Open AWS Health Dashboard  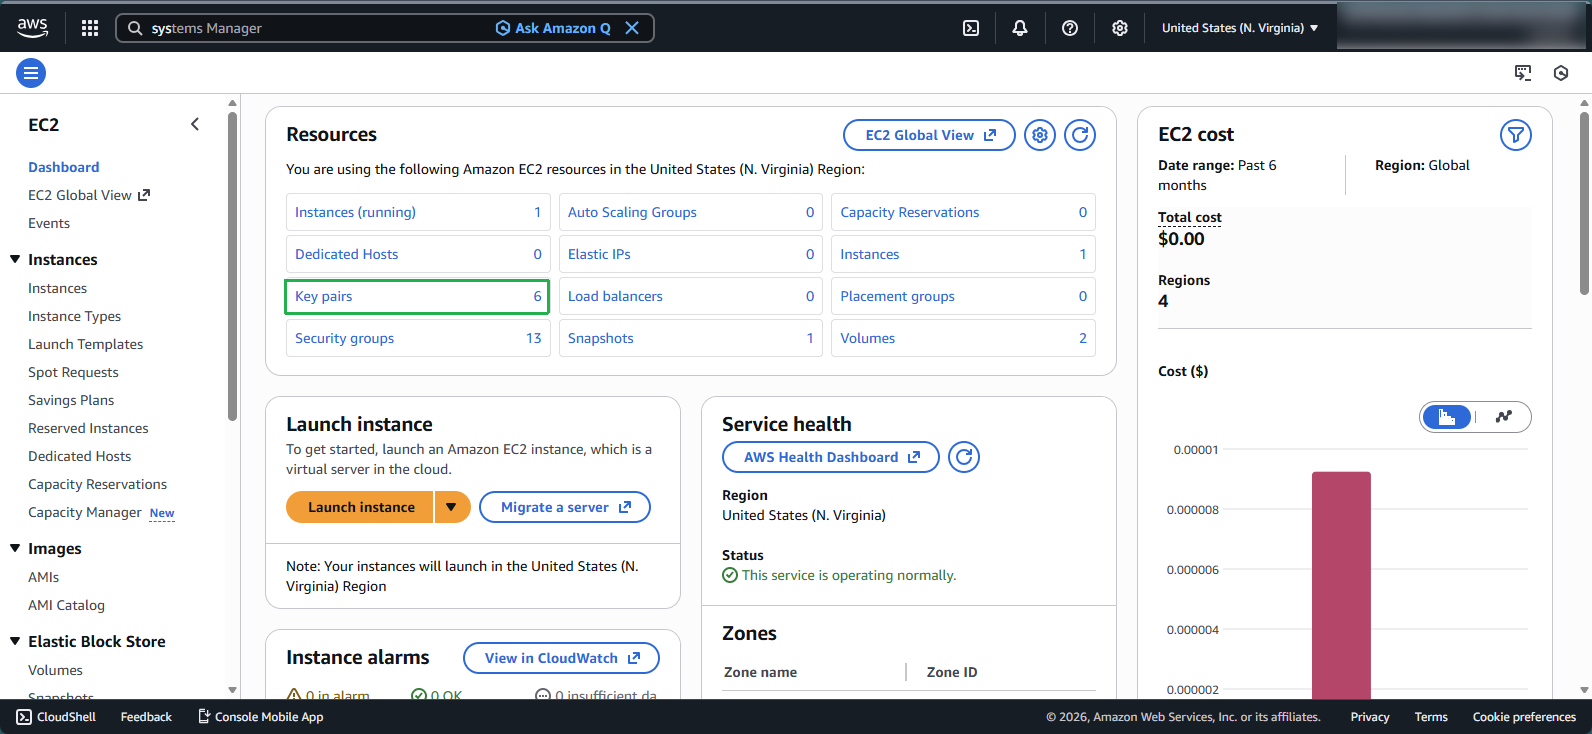[831, 457]
